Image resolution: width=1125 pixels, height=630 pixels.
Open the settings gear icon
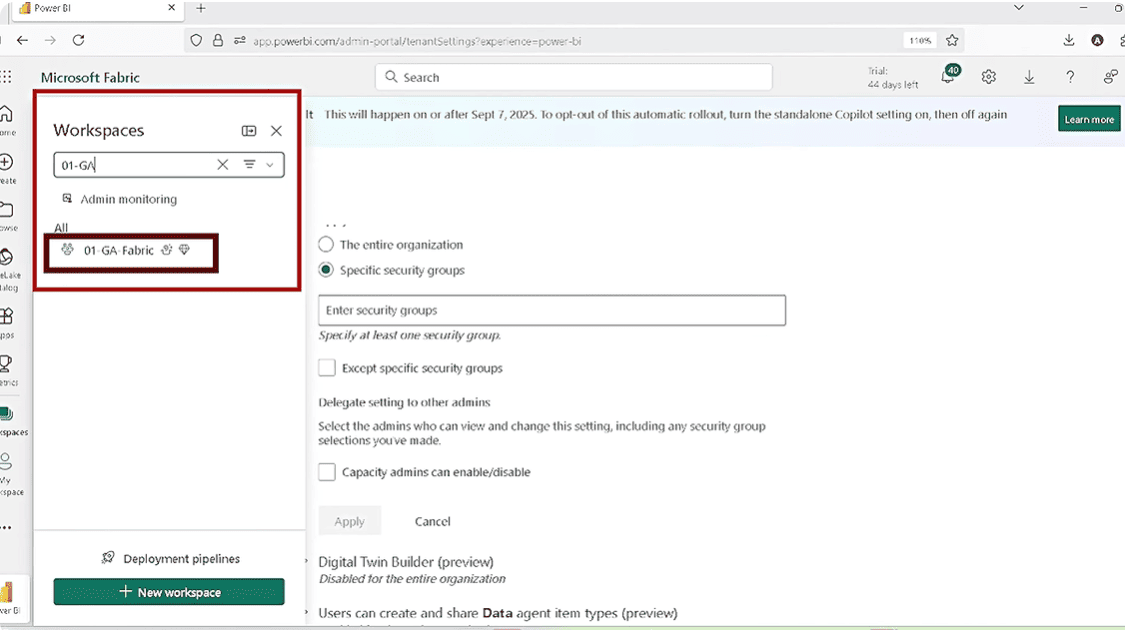(989, 77)
